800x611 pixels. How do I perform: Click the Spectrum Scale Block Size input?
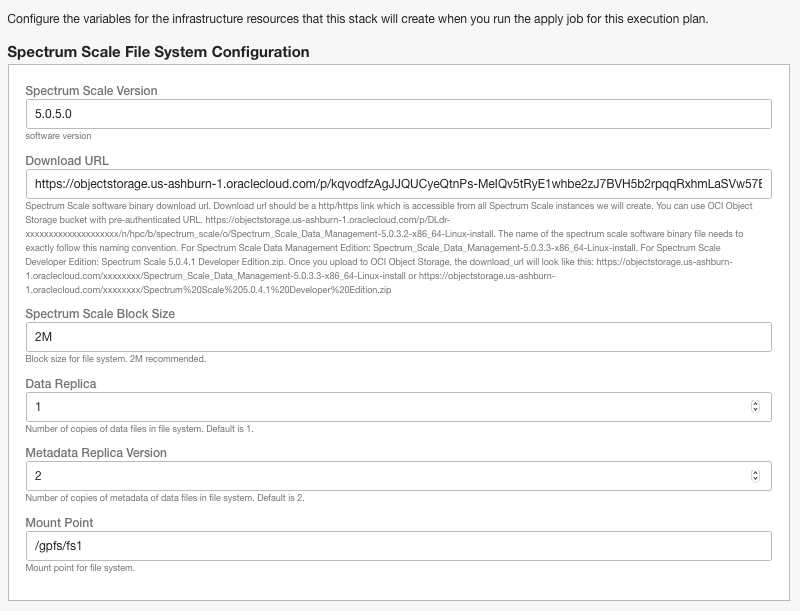tap(398, 337)
